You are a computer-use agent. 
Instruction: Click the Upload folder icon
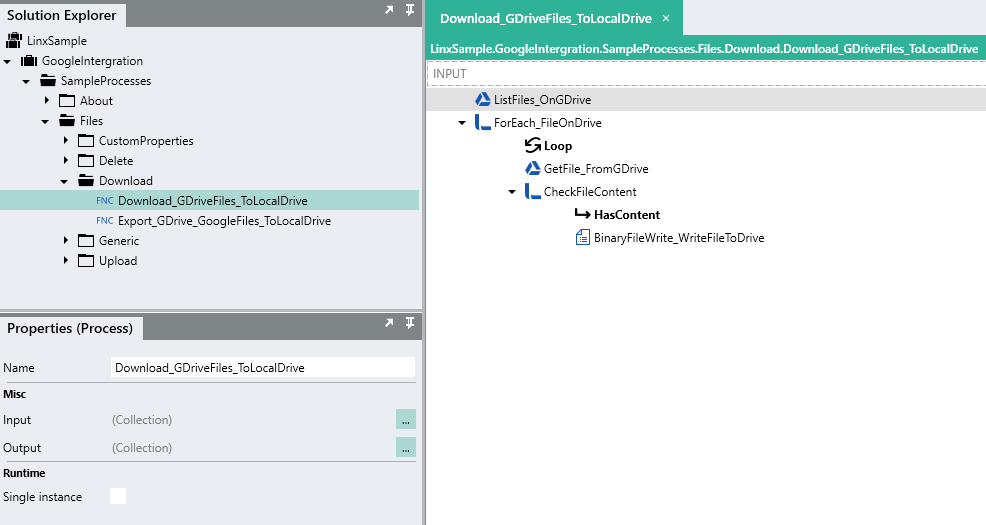point(86,261)
